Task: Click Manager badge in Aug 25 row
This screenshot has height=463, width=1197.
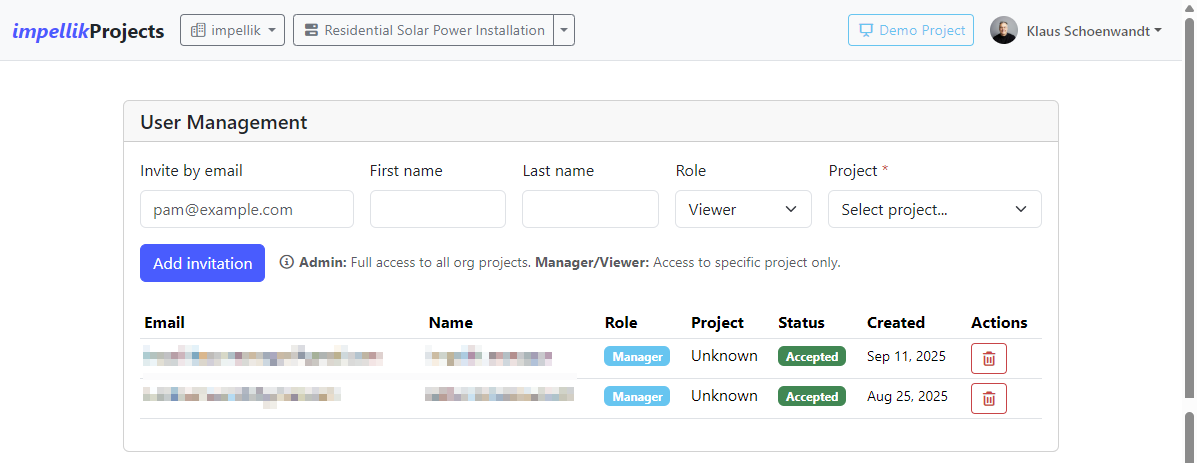Action: (x=637, y=396)
